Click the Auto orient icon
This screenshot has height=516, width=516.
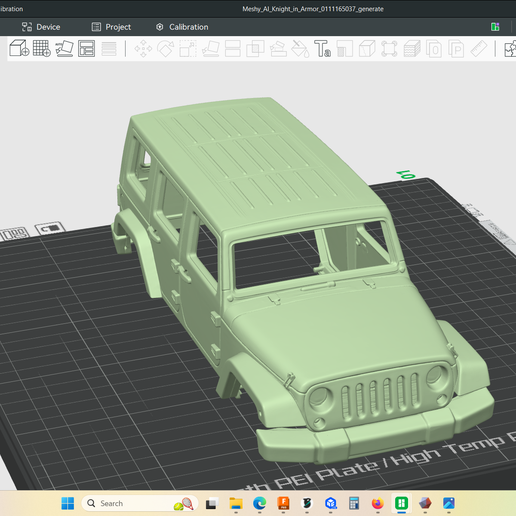click(x=64, y=49)
